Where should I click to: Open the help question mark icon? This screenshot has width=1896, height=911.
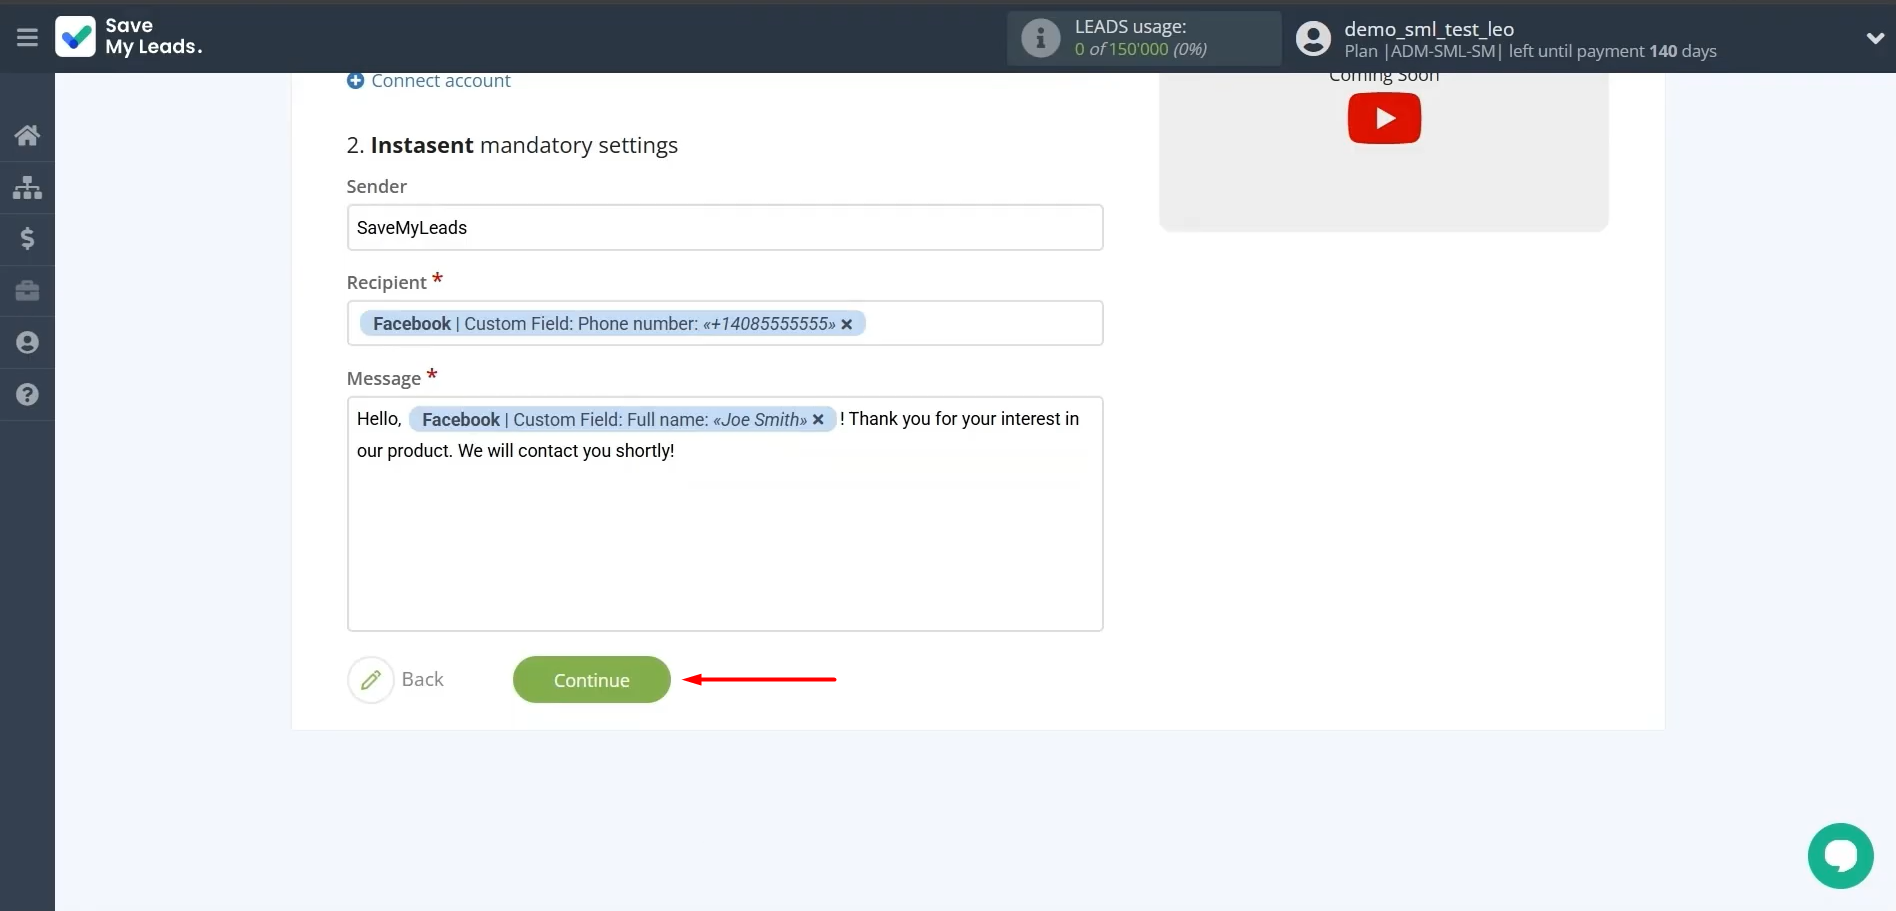27,395
